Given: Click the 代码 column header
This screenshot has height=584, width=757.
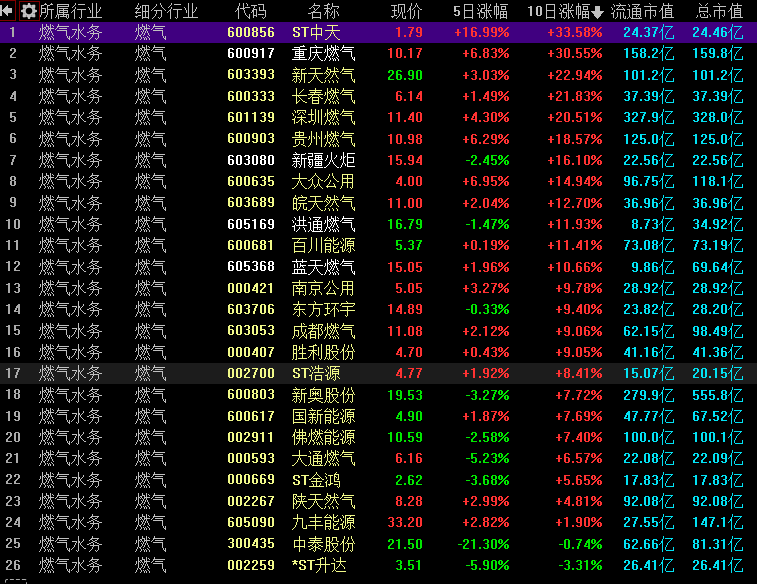Looking at the screenshot, I should tap(250, 11).
